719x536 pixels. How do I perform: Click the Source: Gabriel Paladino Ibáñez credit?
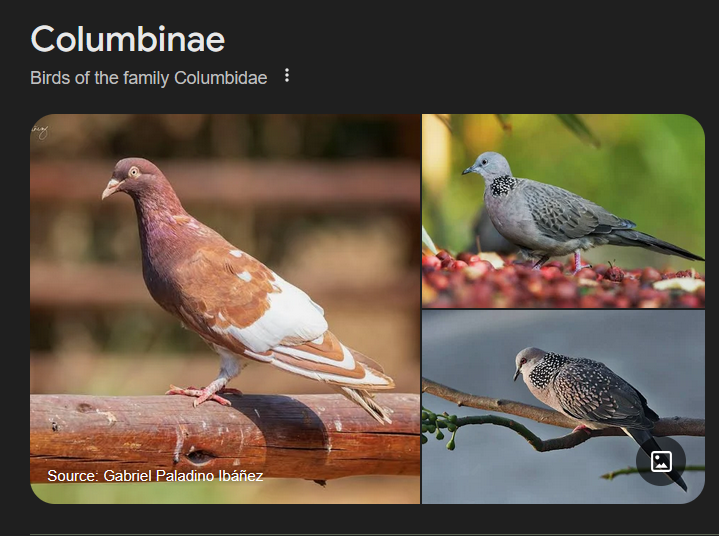[x=155, y=476]
